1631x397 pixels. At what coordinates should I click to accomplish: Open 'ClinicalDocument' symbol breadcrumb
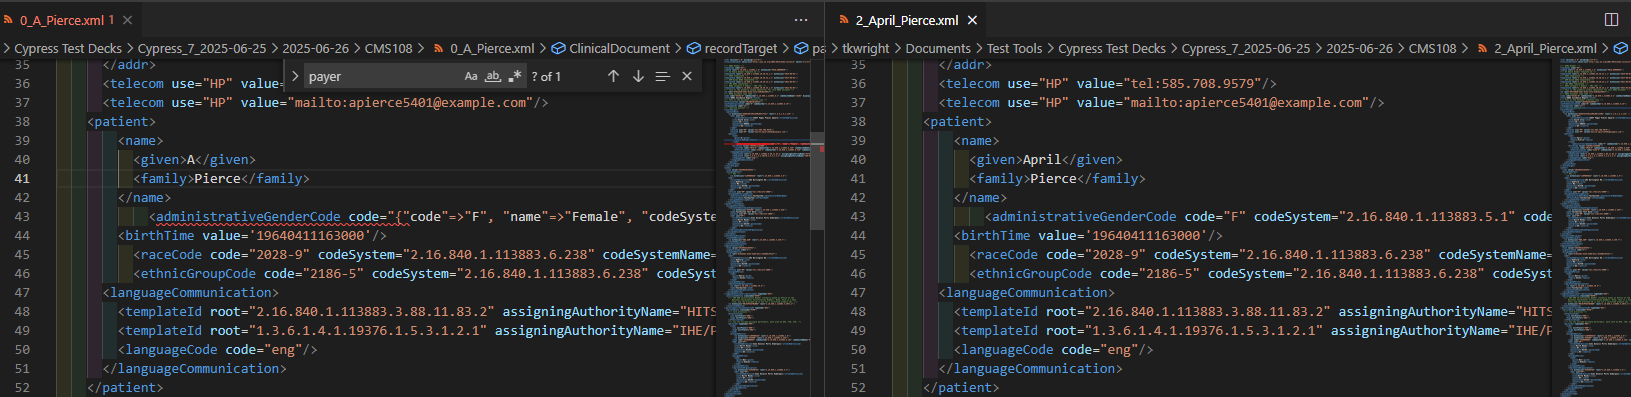pyautogui.click(x=610, y=48)
